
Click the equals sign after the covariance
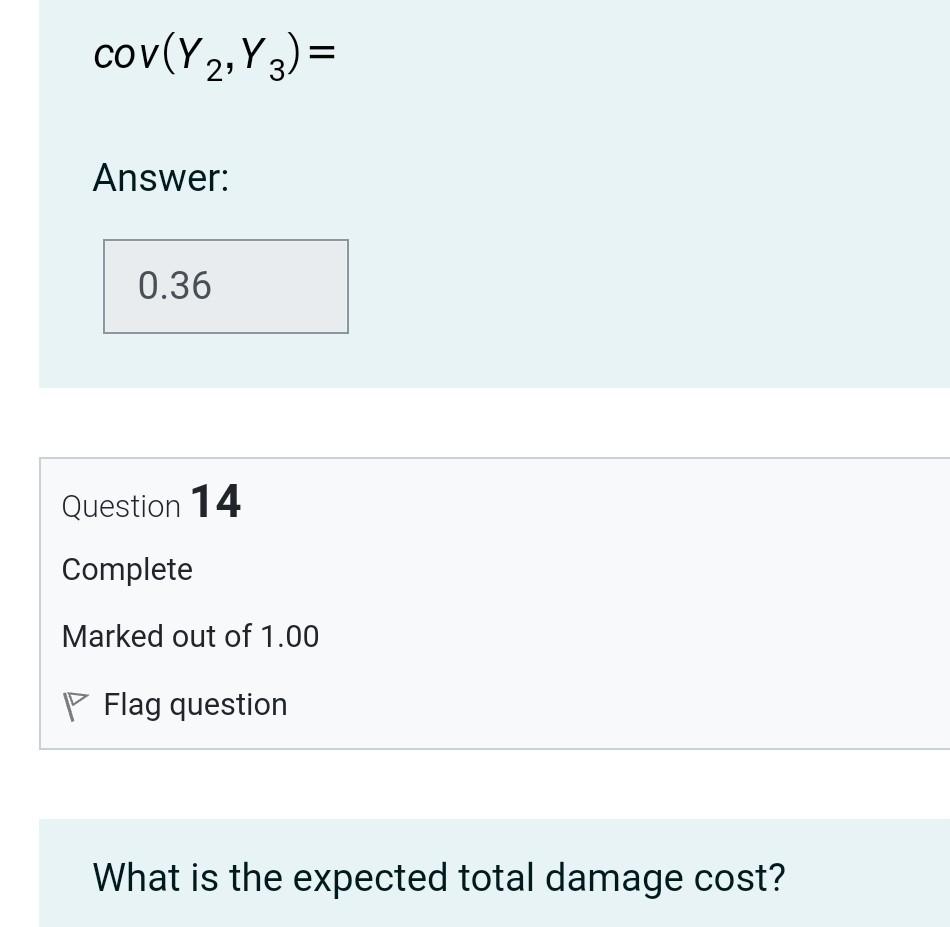(322, 53)
